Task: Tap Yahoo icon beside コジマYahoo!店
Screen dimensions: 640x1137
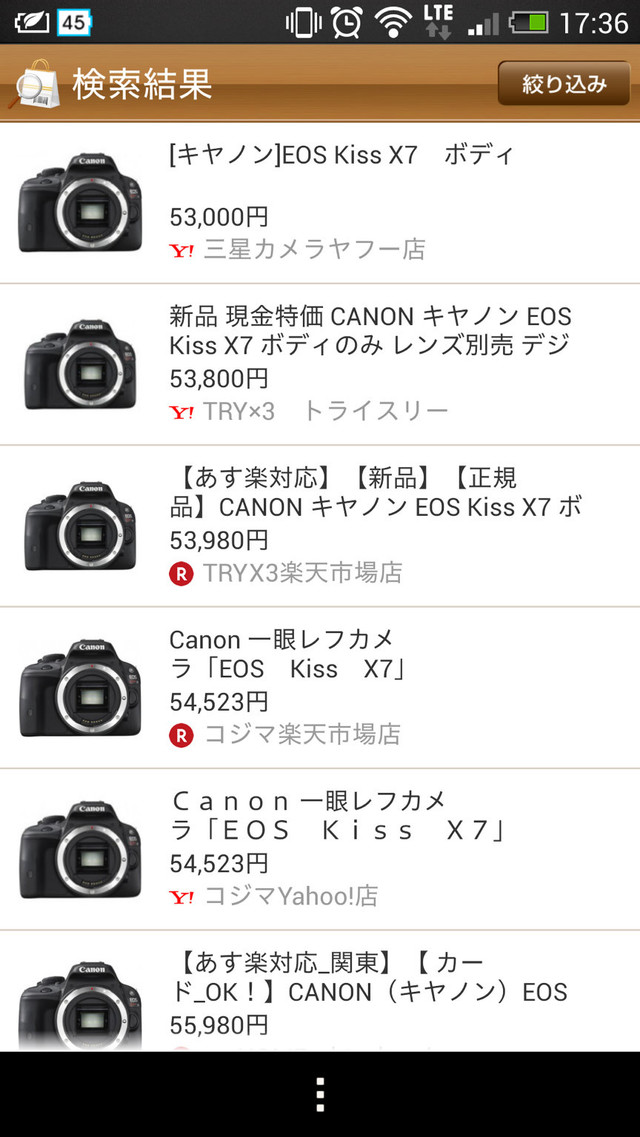Action: [x=182, y=897]
